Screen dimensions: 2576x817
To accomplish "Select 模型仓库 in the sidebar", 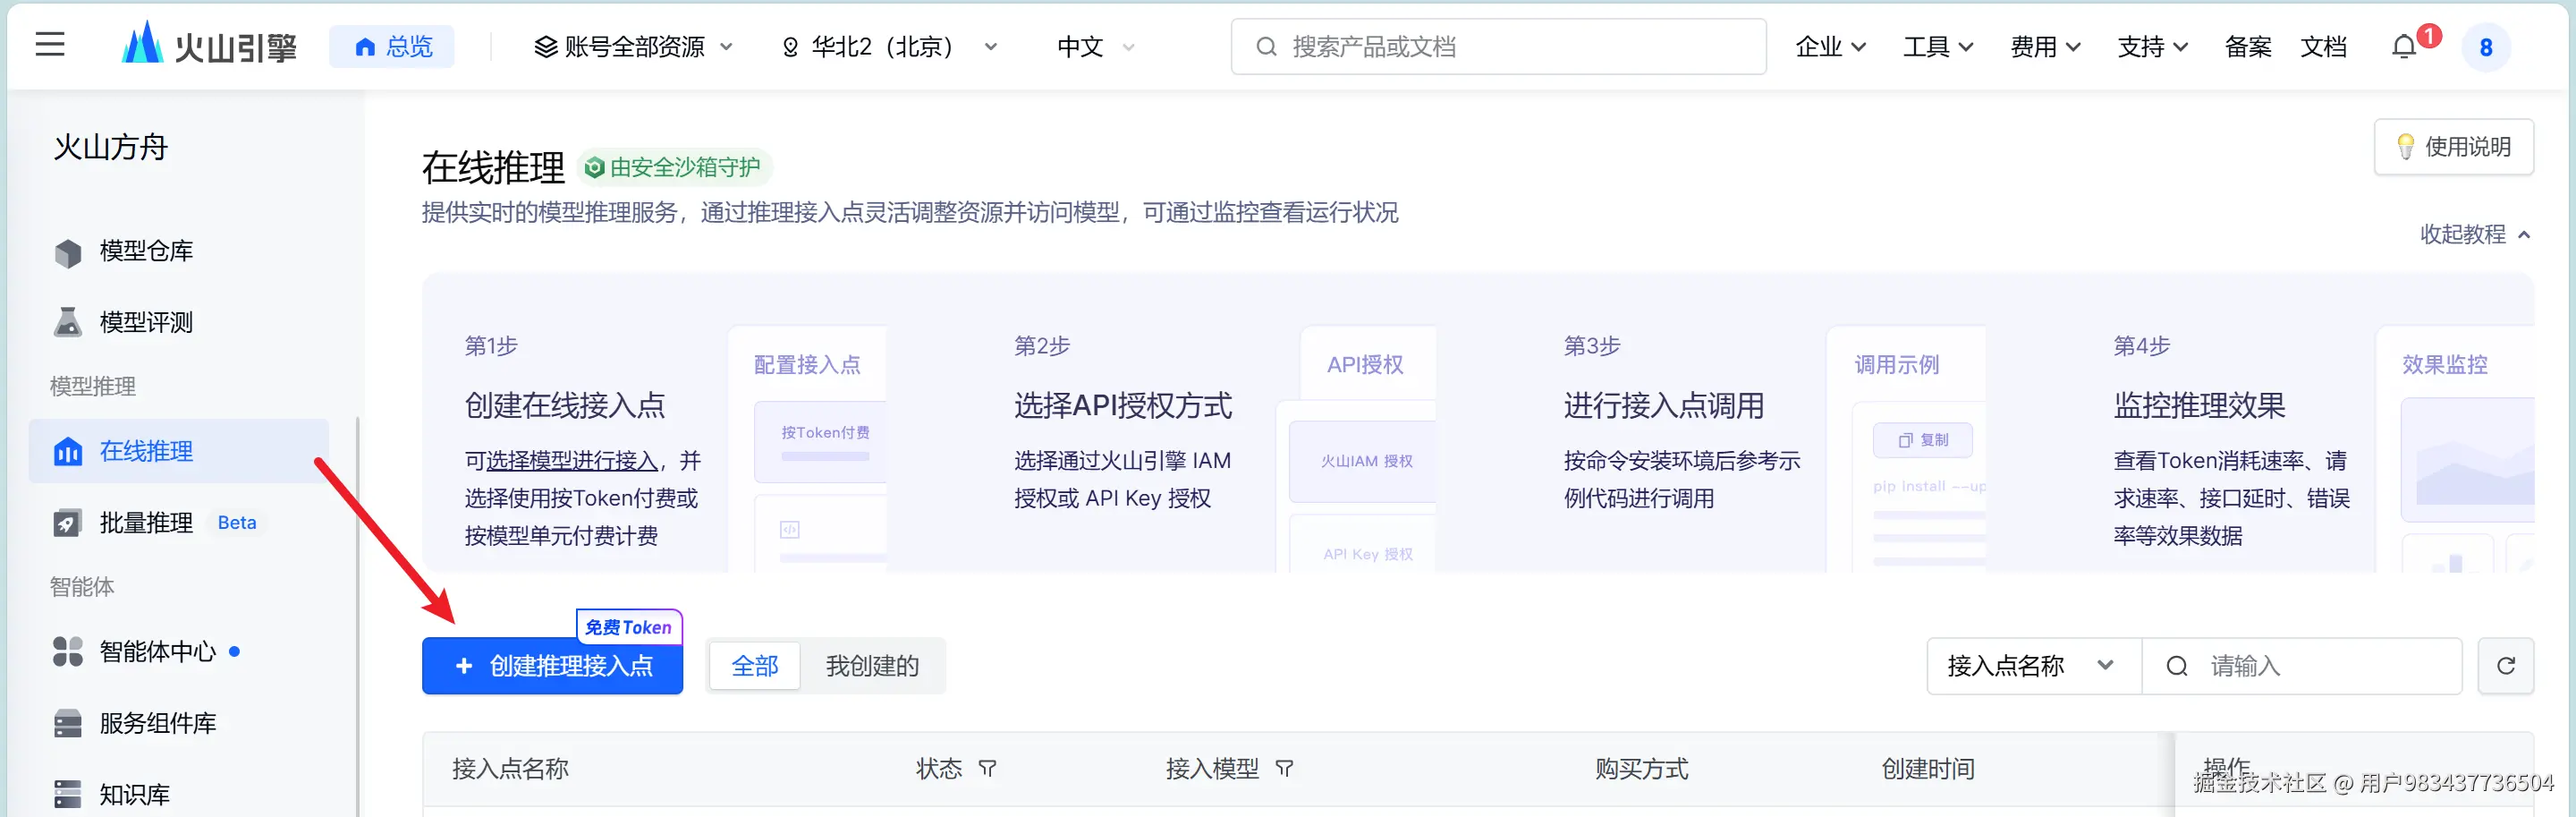I will pyautogui.click(x=146, y=251).
